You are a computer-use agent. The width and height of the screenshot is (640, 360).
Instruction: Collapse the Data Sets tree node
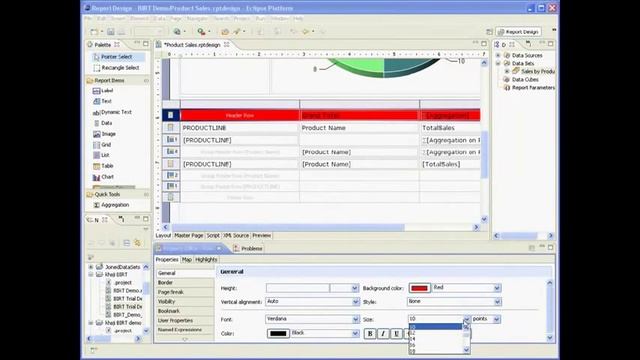coord(498,63)
